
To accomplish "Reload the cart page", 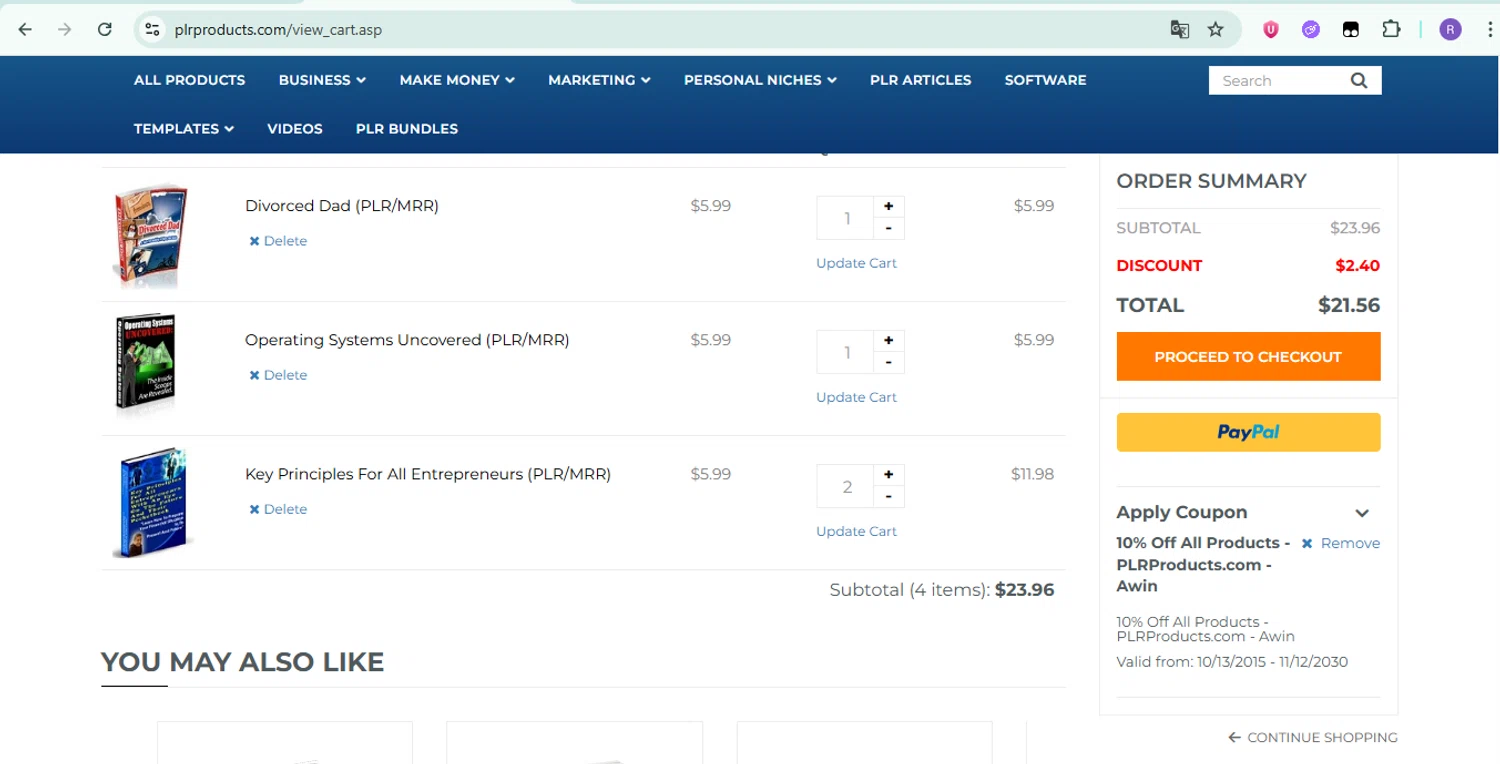I will (x=105, y=29).
